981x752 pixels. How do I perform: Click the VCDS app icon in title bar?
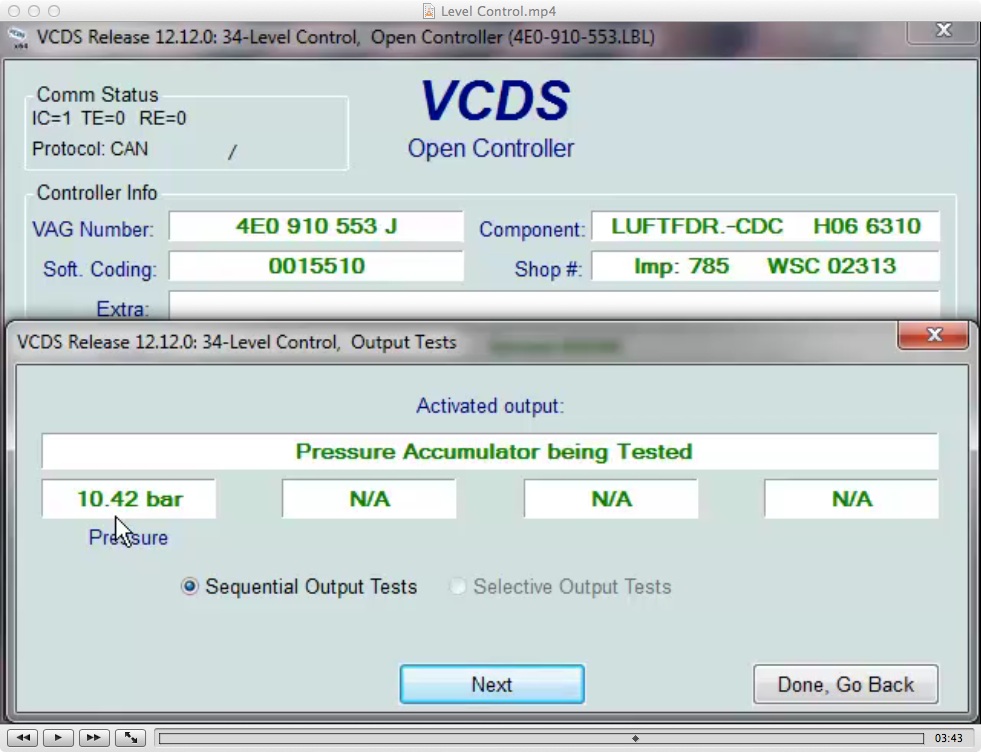point(18,38)
